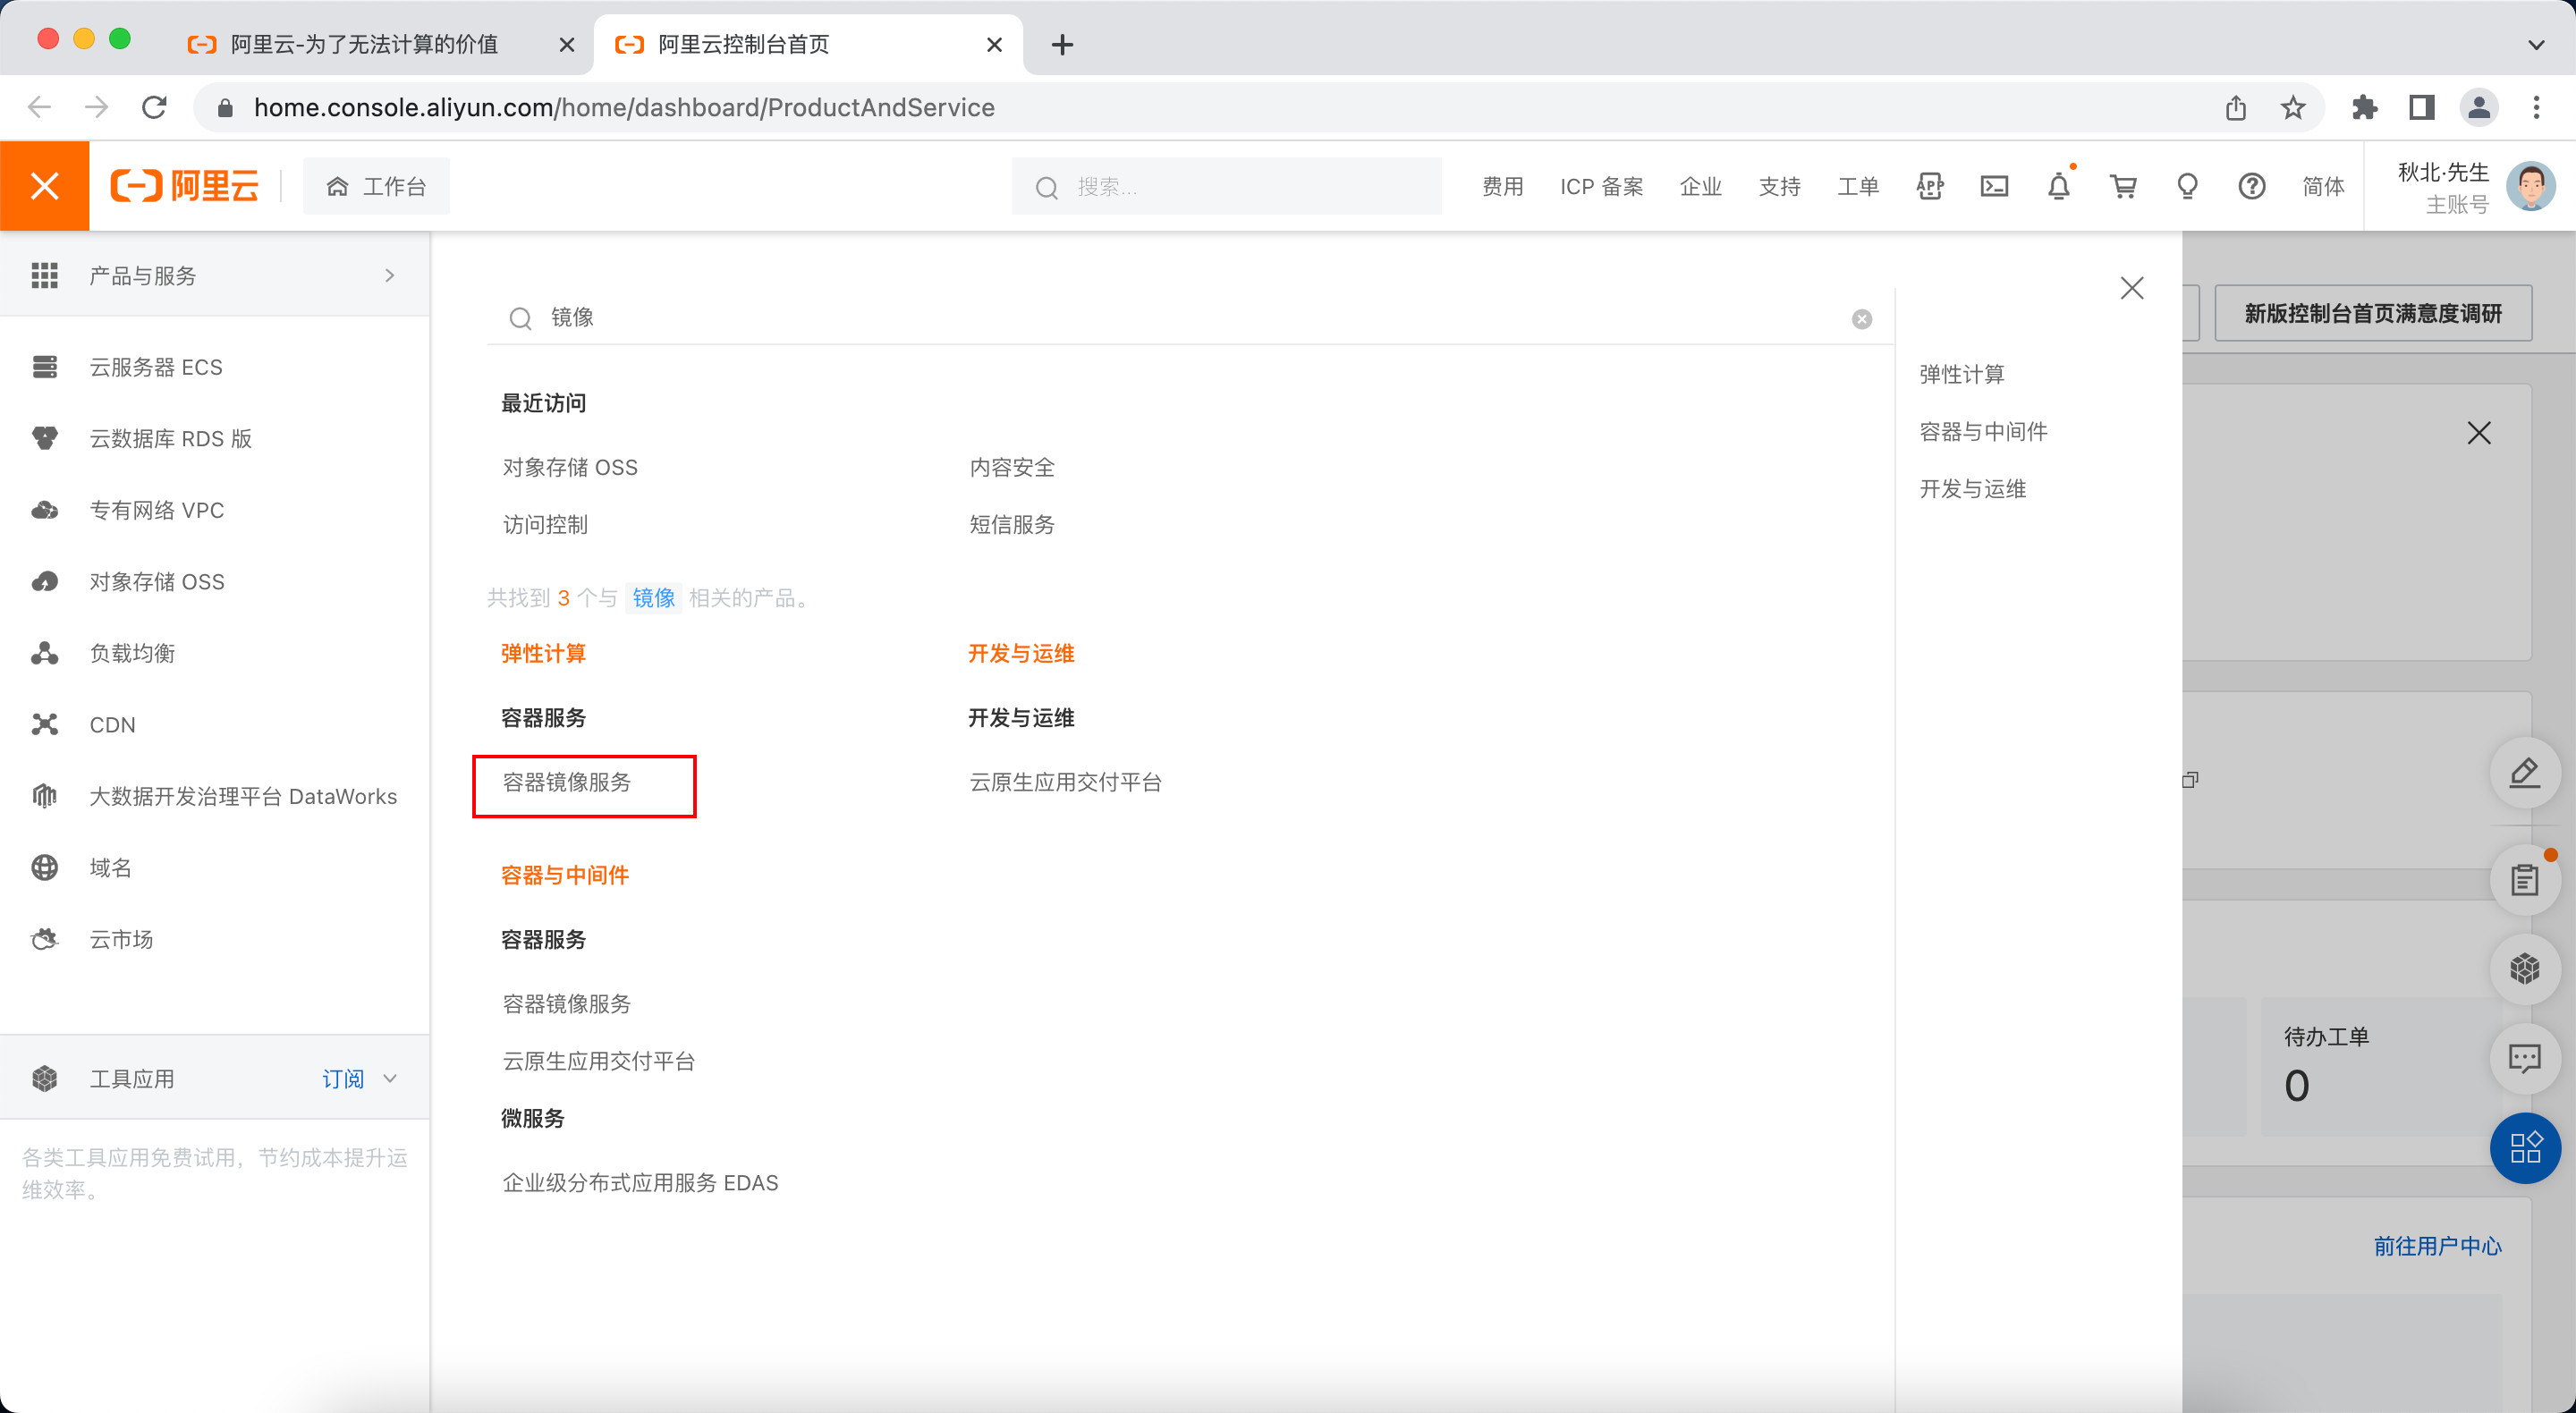
Task: Expand the 产品与服务 chevron
Action: point(390,275)
